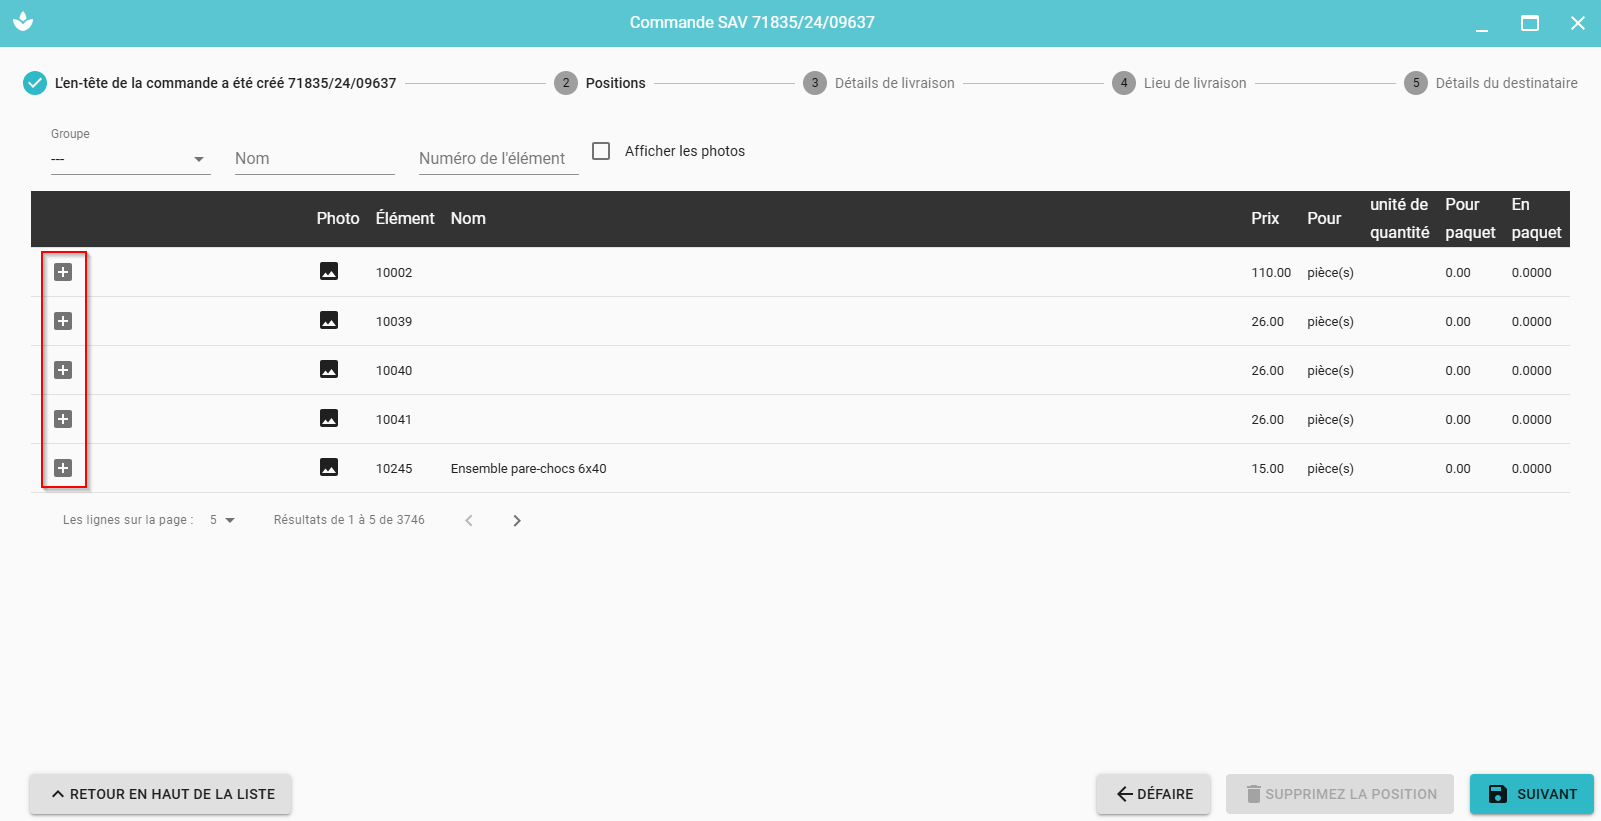The image size is (1601, 821).
Task: Enable the Afficher les photos checkbox
Action: [x=601, y=151]
